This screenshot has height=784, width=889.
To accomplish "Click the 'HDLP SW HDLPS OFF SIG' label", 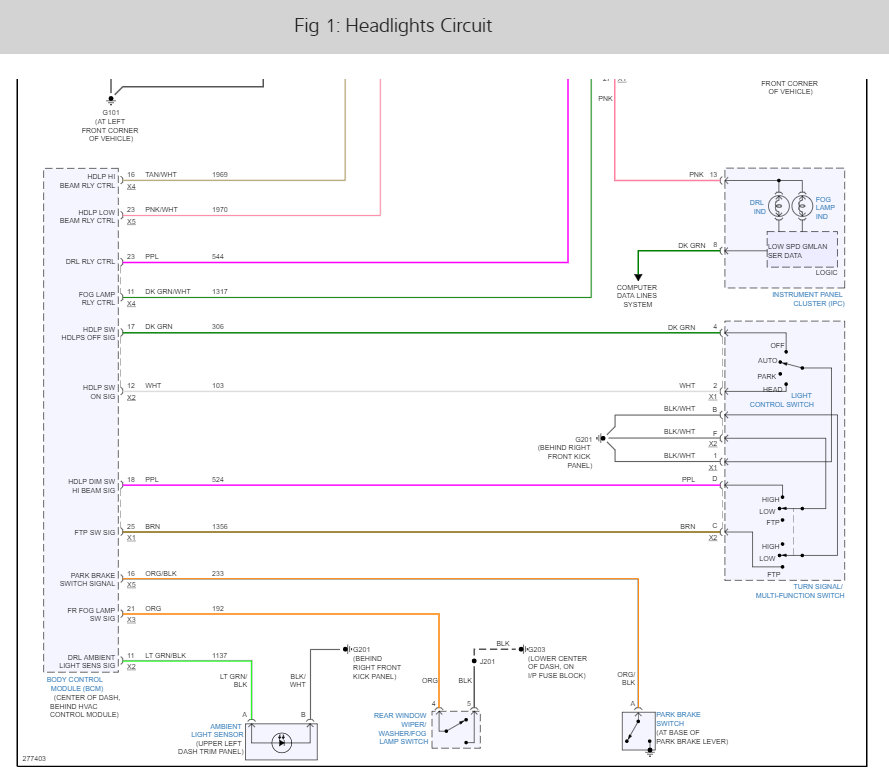I will pyautogui.click(x=88, y=333).
